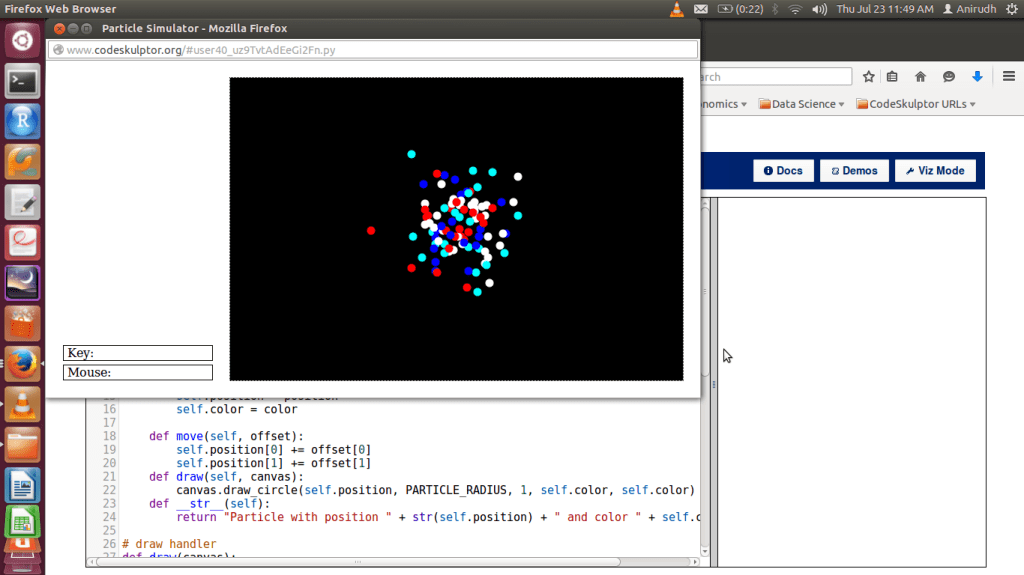This screenshot has width=1024, height=575.
Task: Open the sound volume indicator
Action: (x=819, y=9)
